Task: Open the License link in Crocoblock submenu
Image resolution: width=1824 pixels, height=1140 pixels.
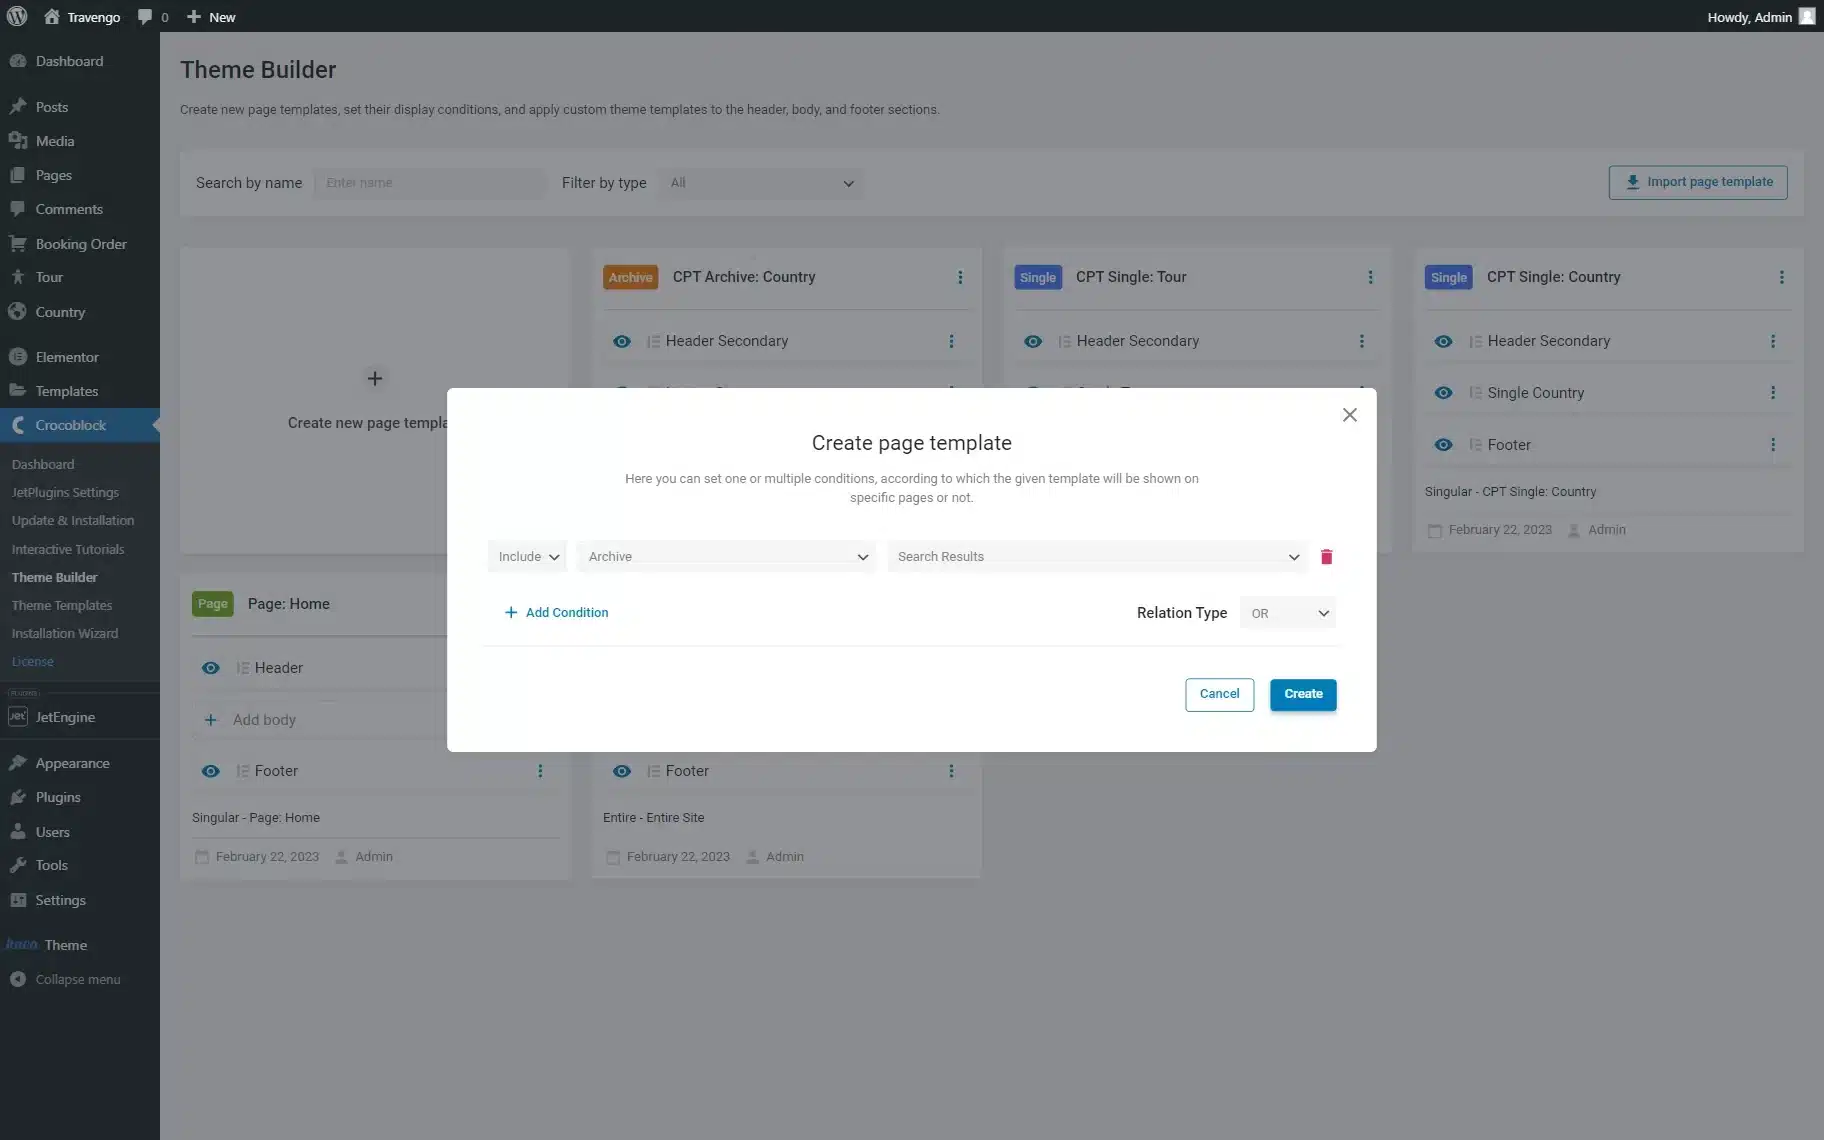Action: click(x=33, y=661)
